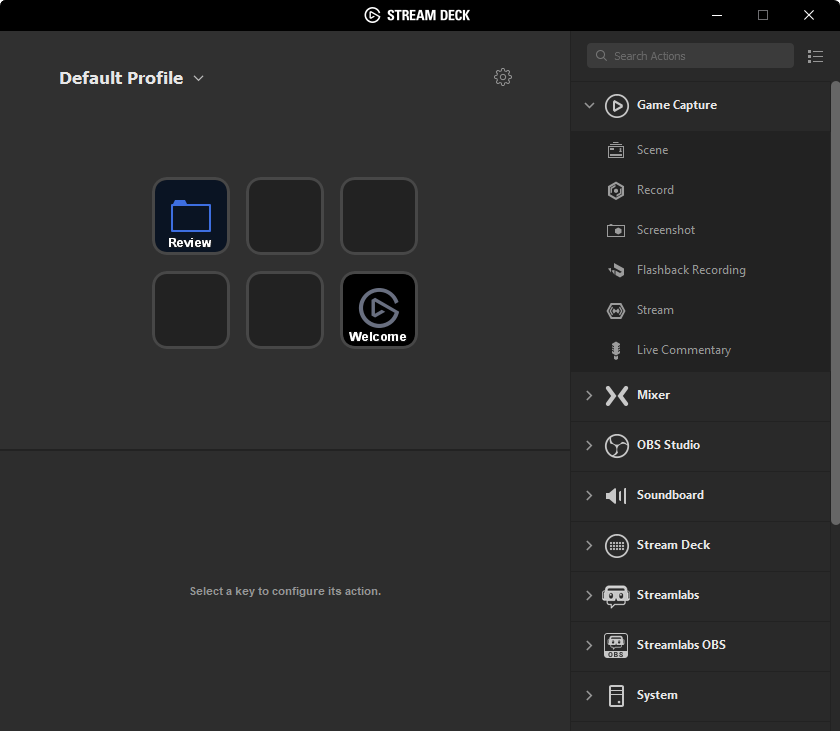
Task: Click the actions panel scrollbar
Action: pyautogui.click(x=835, y=303)
